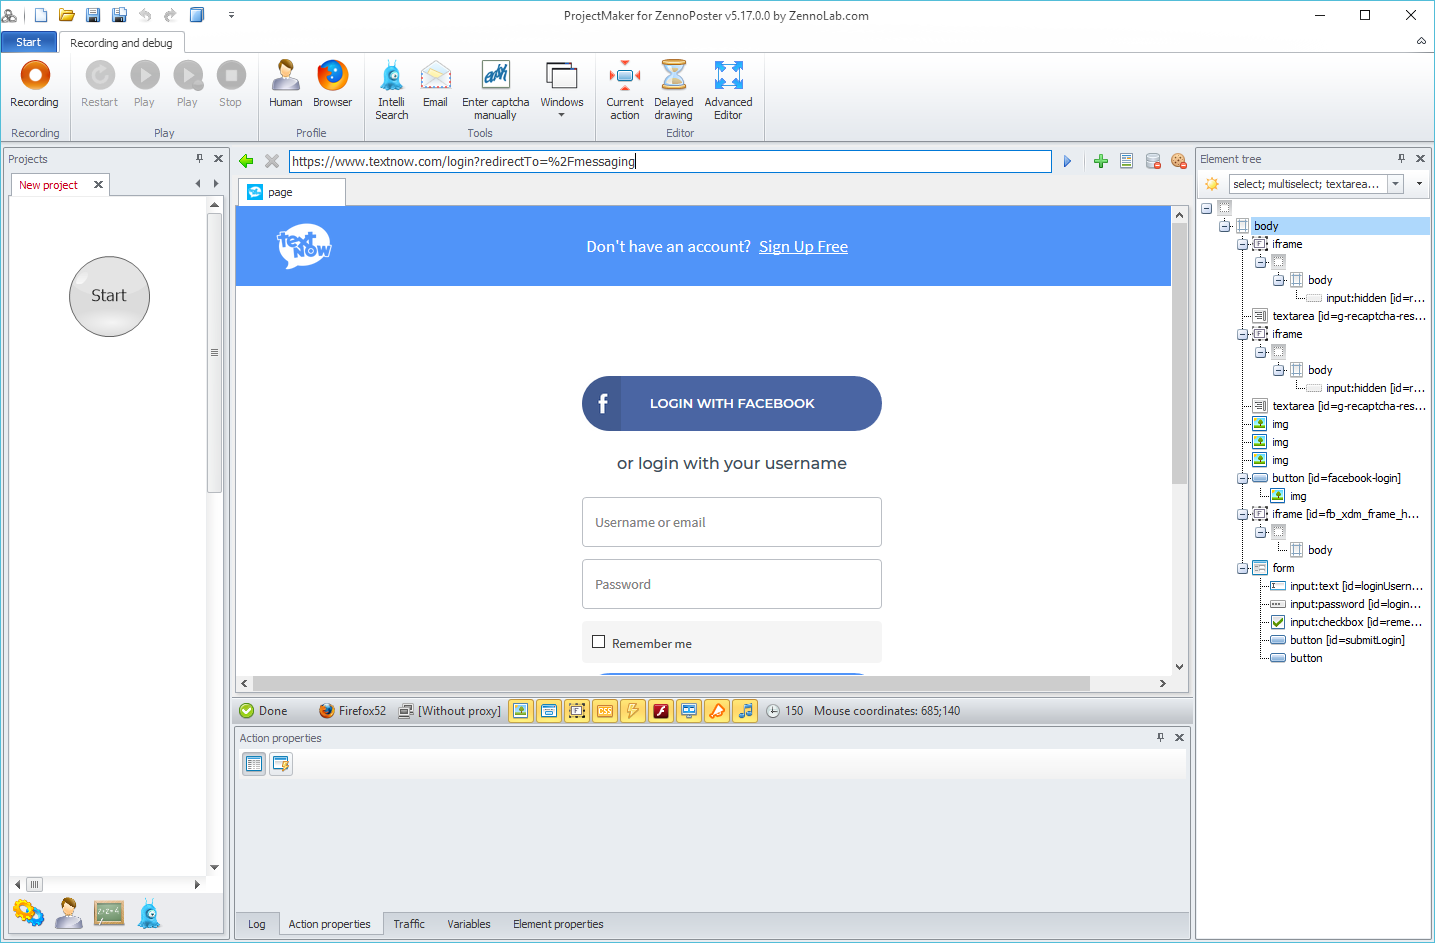Image resolution: width=1435 pixels, height=943 pixels.
Task: Toggle the megaphone status bar button
Action: pyautogui.click(x=717, y=711)
